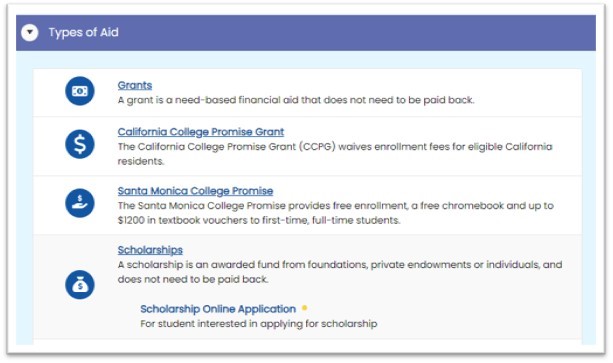Viewport: 613px width, 363px height.
Task: Click the $1200 in textbook vouchers line
Action: coord(259,221)
